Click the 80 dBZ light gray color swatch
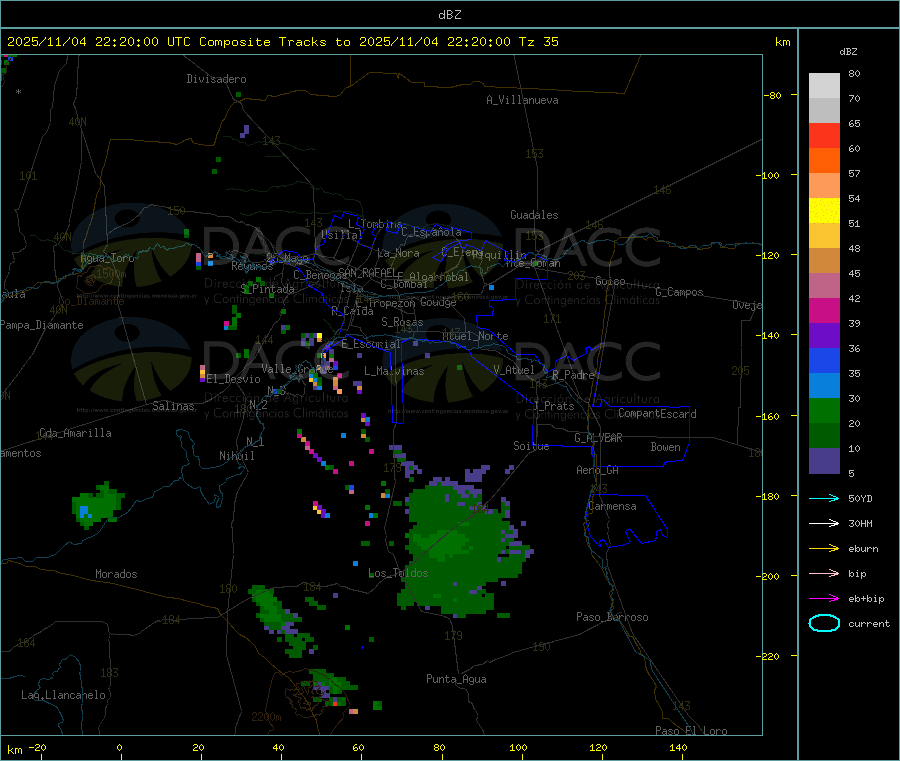 click(824, 86)
